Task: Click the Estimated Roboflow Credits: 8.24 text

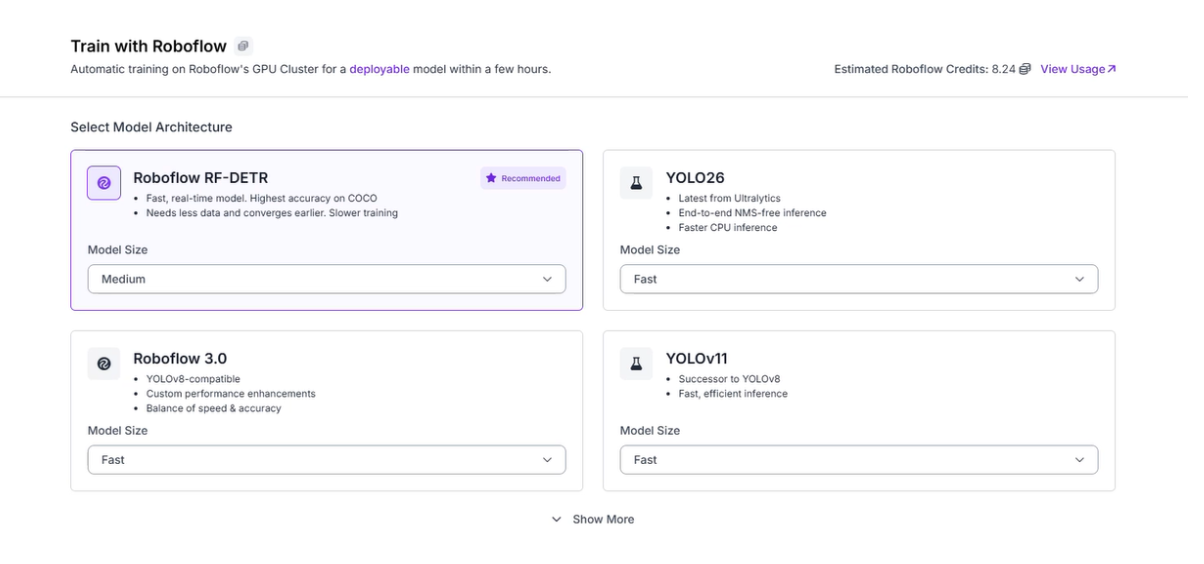Action: tap(924, 69)
